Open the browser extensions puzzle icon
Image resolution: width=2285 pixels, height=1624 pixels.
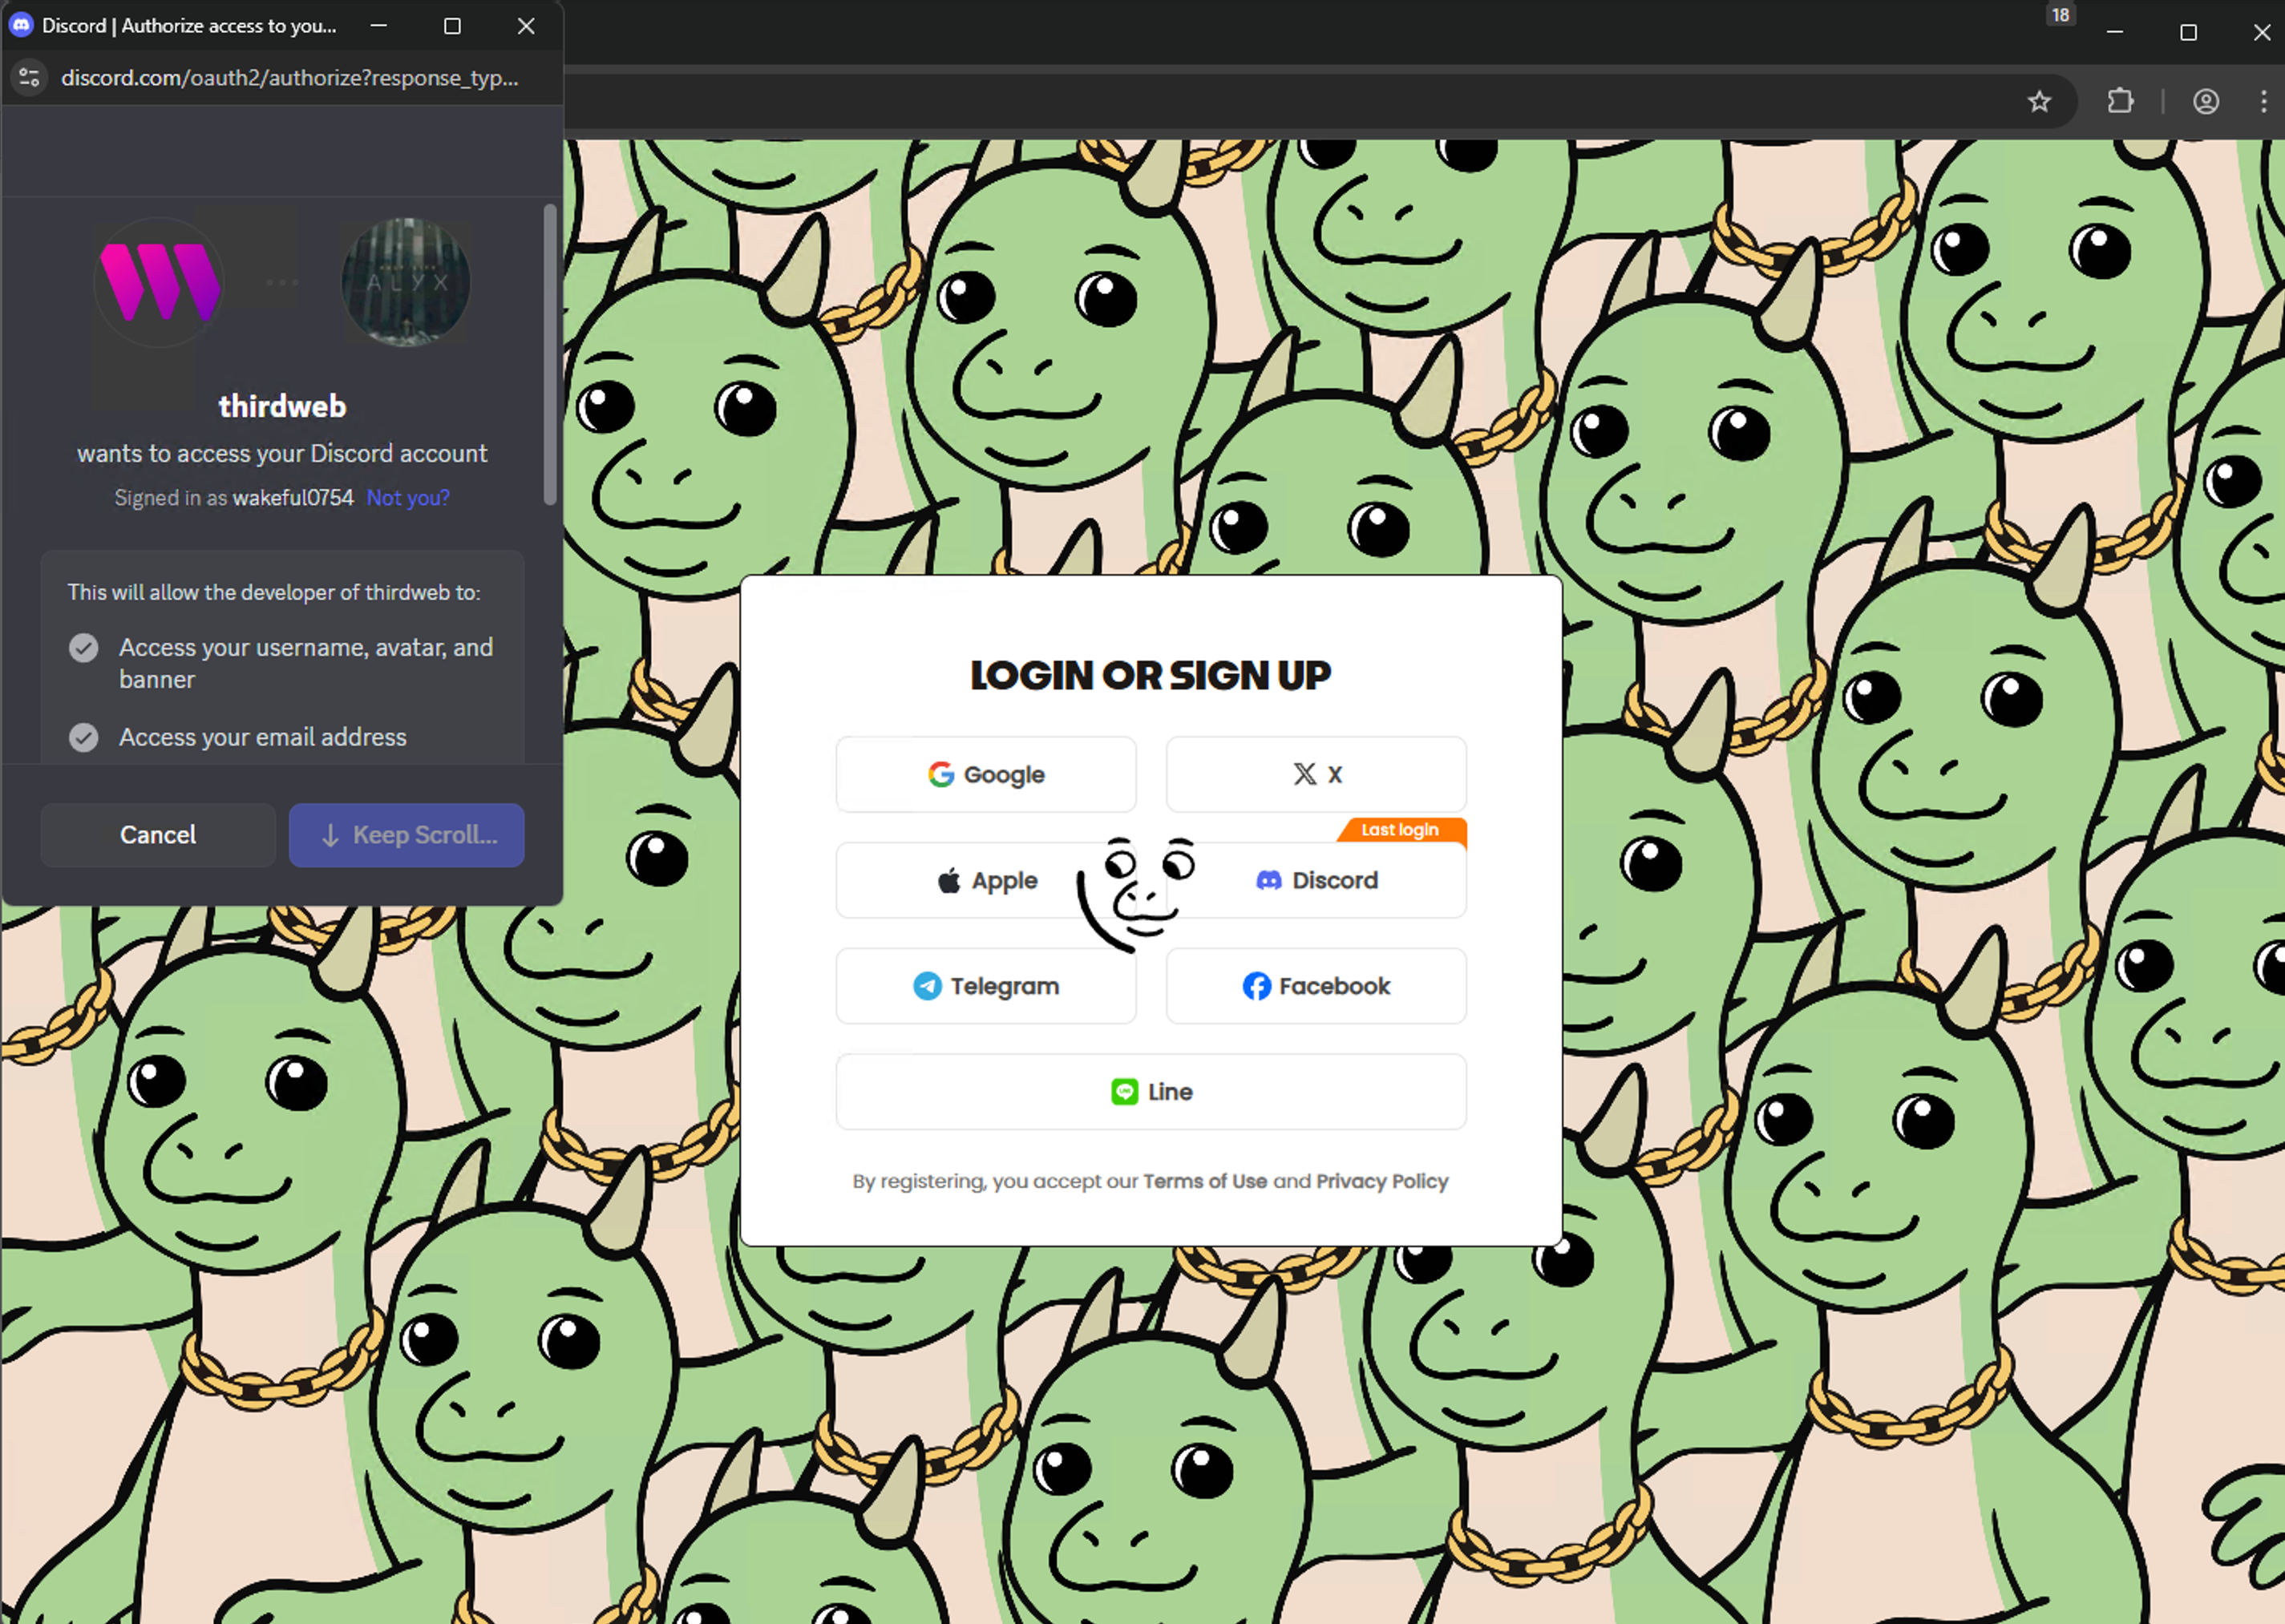pos(2120,101)
